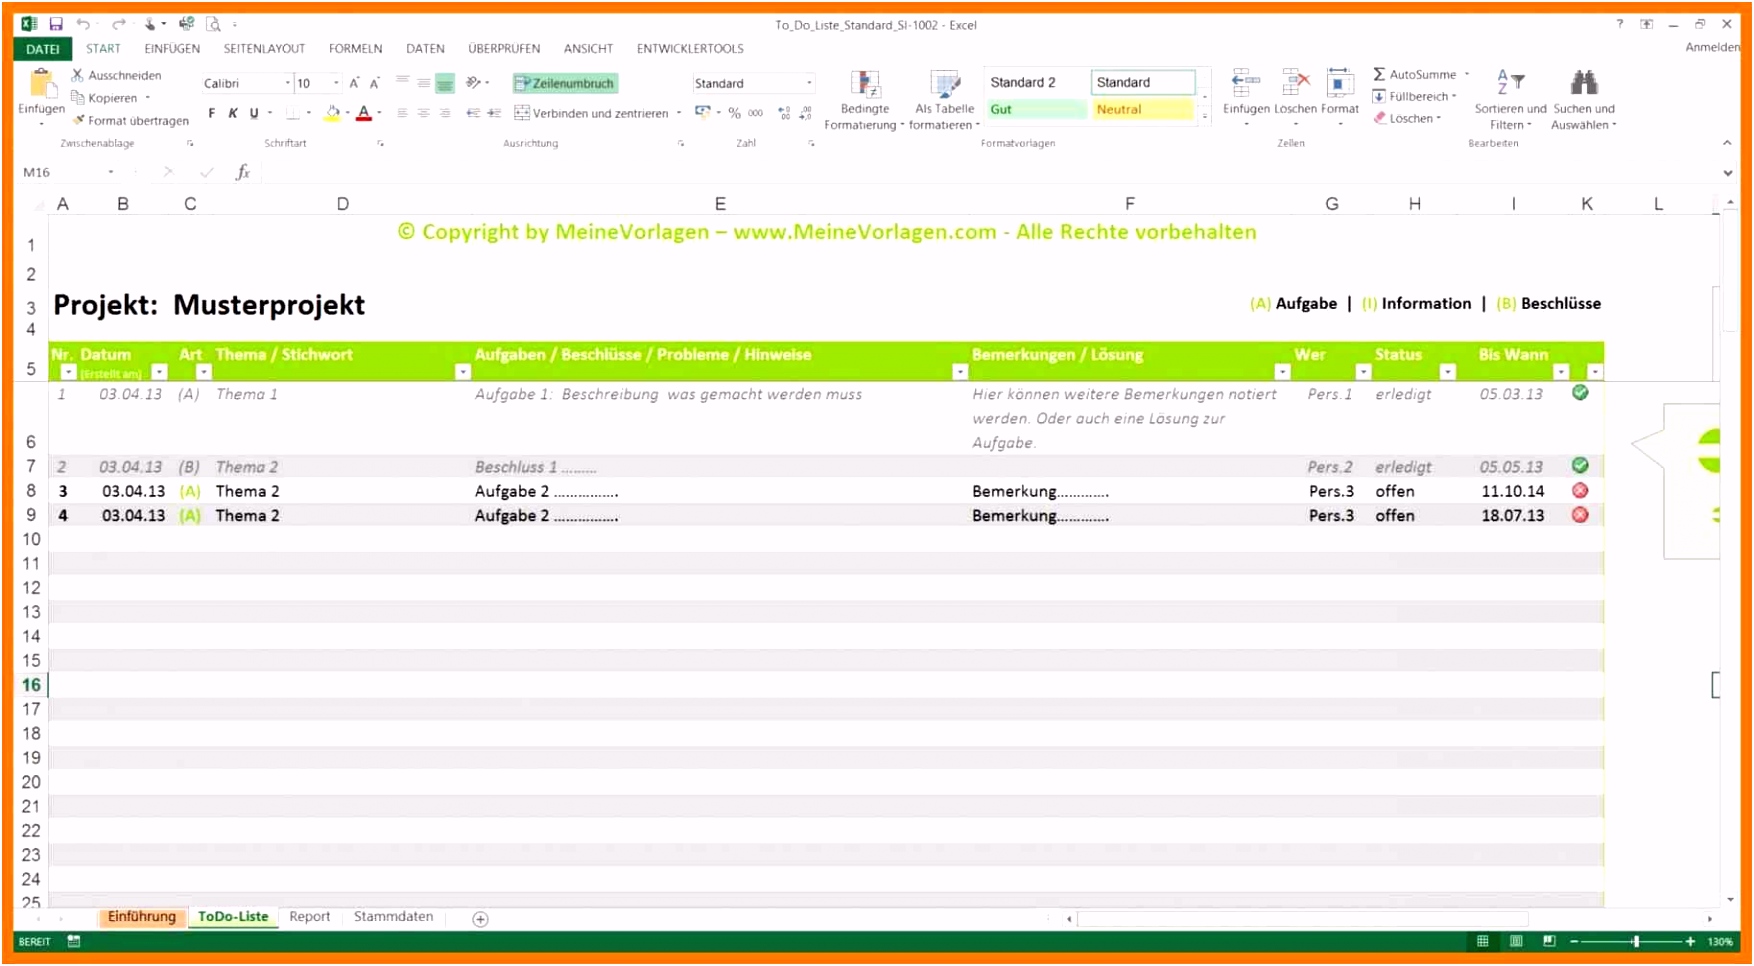
Task: Open the Status column filter dropdown
Action: pos(1447,372)
